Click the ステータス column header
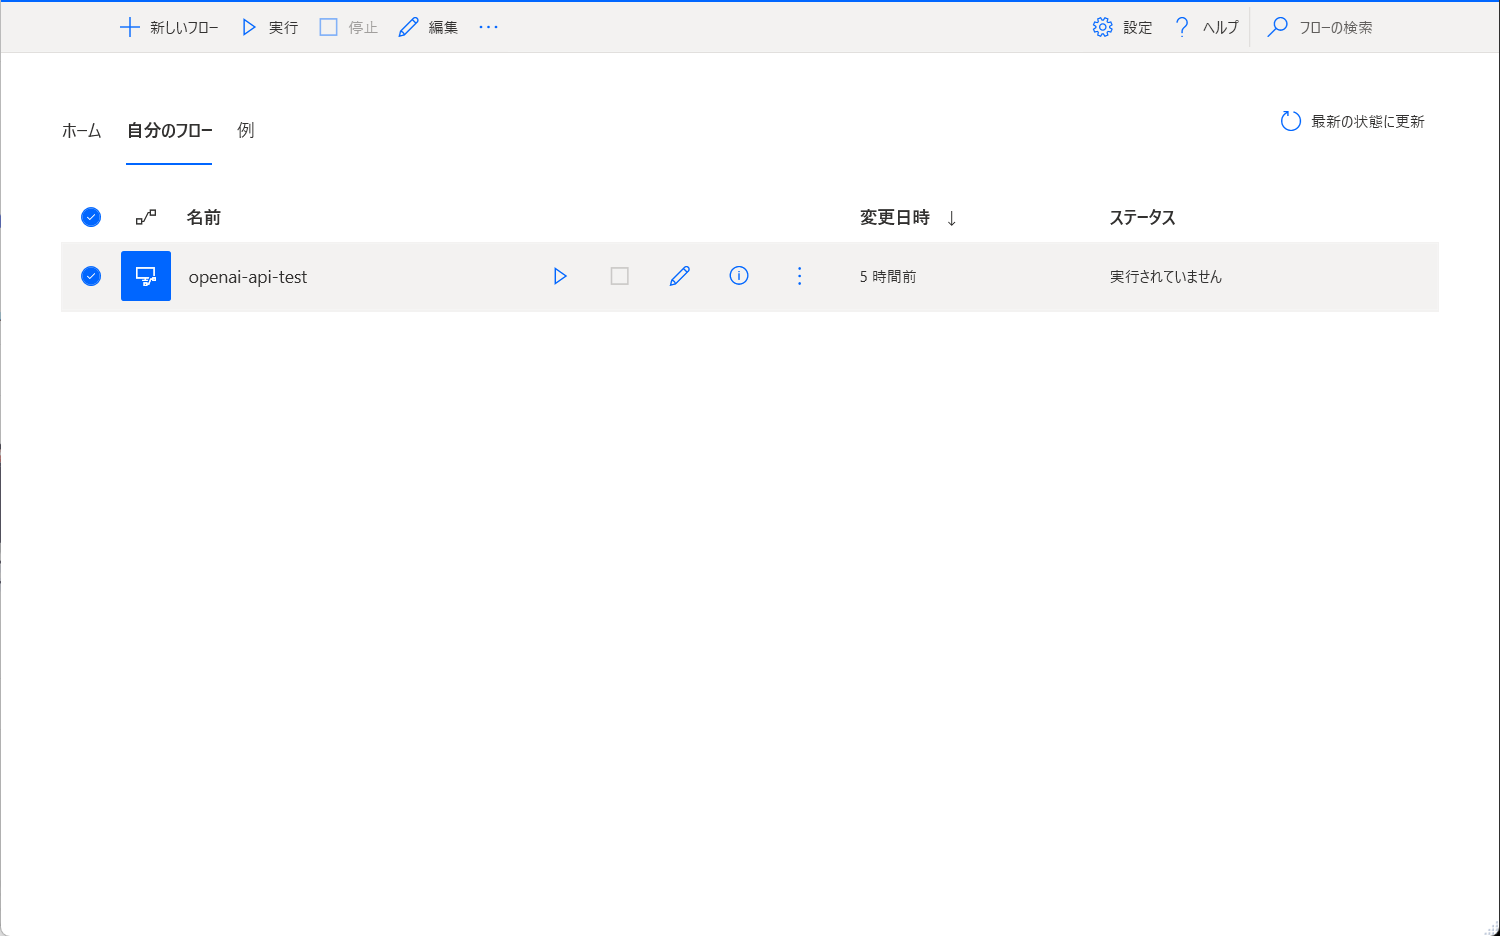The height and width of the screenshot is (936, 1500). pos(1142,217)
